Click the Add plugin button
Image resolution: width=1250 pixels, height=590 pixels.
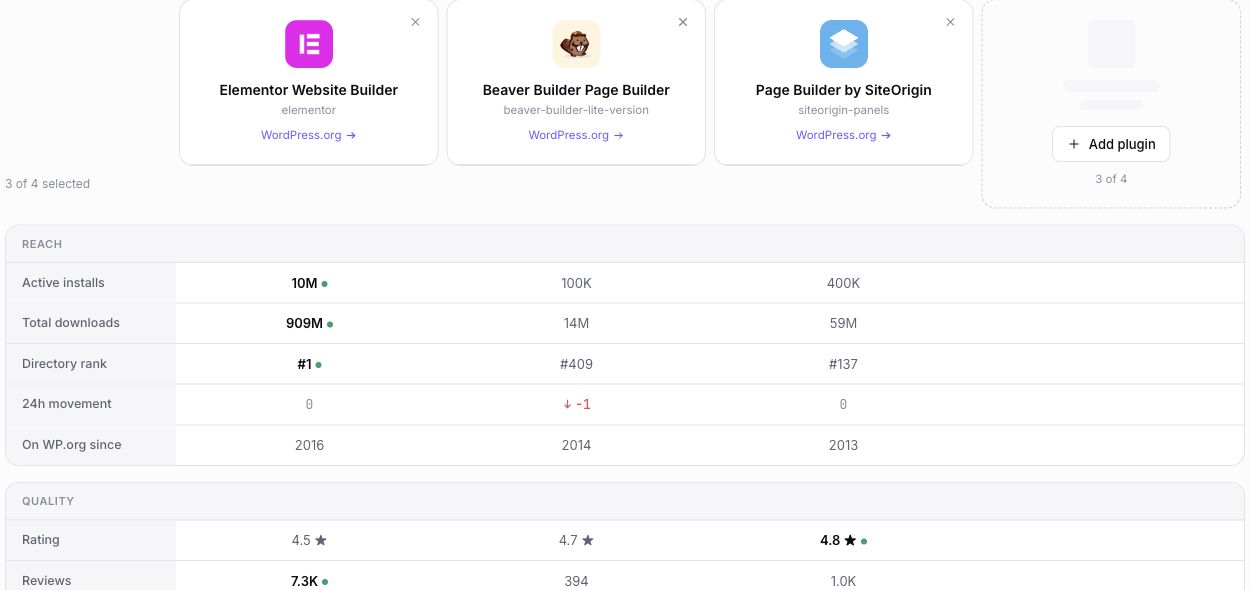[x=1111, y=144]
